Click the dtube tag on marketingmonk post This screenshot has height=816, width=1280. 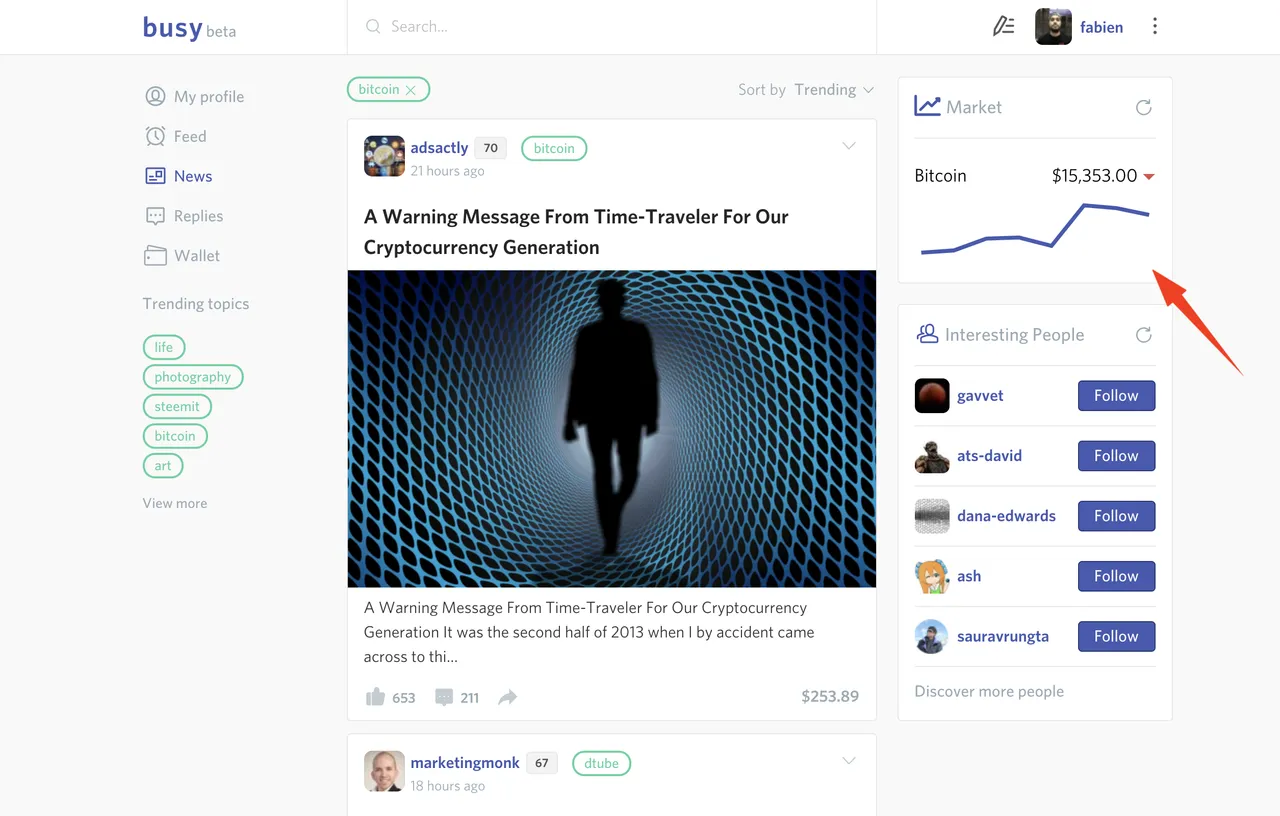[601, 764]
